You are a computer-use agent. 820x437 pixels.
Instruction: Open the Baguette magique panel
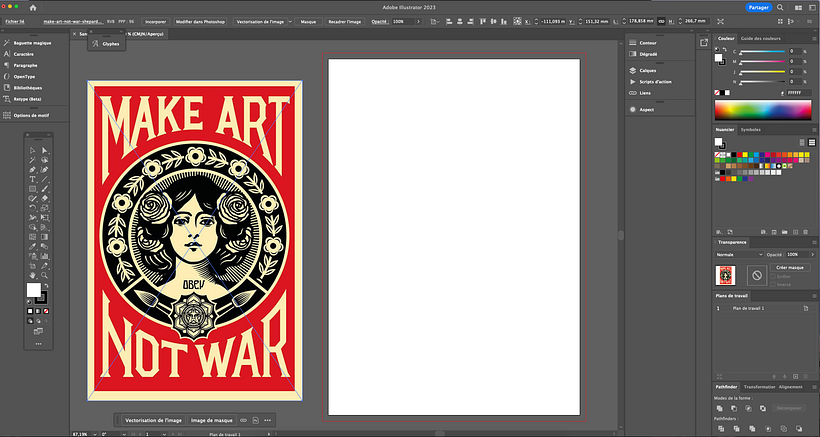click(x=28, y=43)
